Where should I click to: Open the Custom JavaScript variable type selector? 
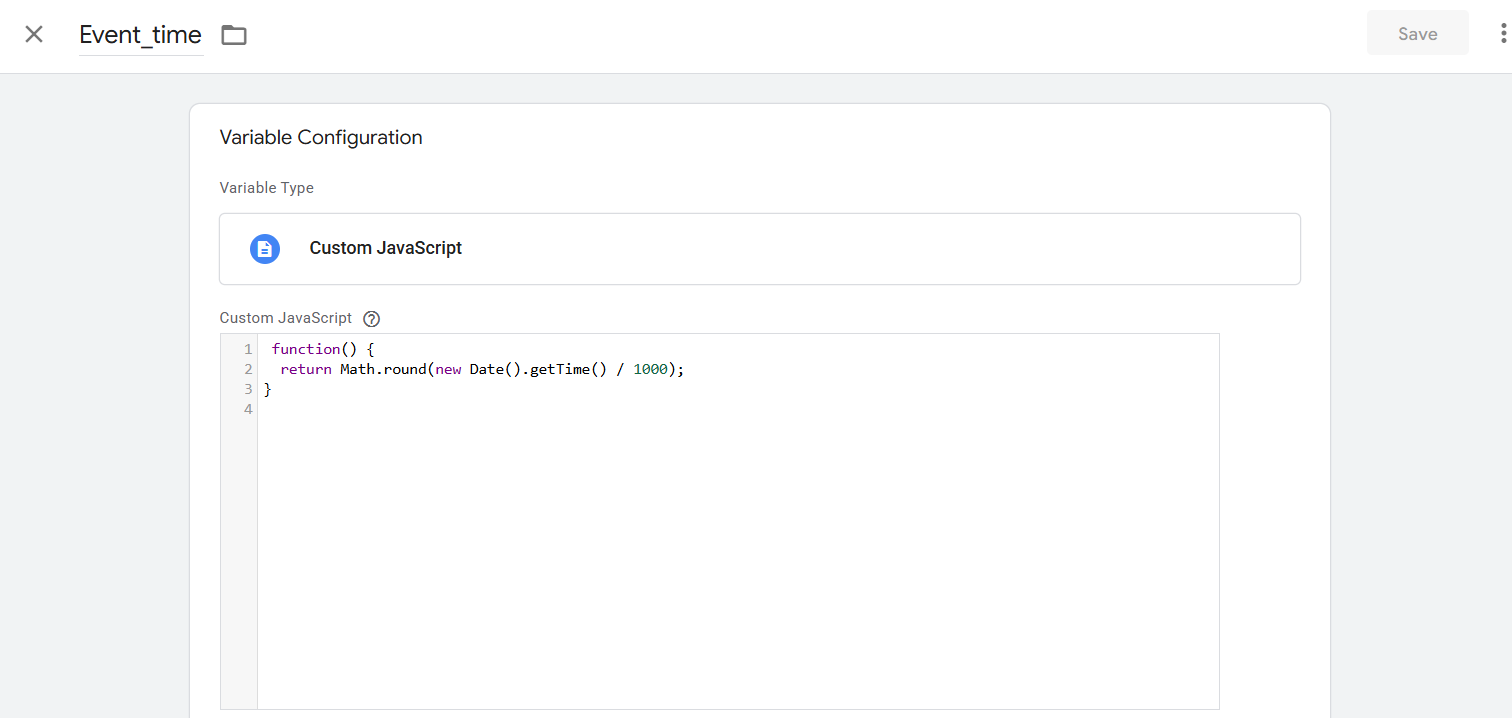(759, 249)
